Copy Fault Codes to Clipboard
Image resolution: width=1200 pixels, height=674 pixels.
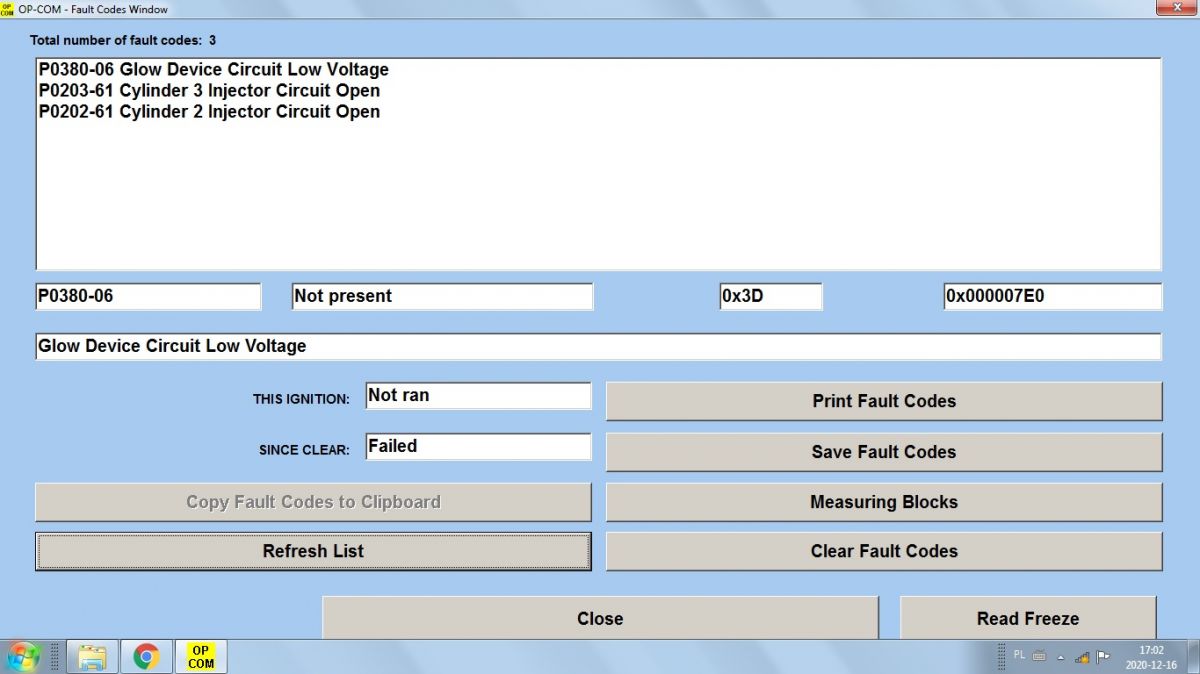(313, 502)
